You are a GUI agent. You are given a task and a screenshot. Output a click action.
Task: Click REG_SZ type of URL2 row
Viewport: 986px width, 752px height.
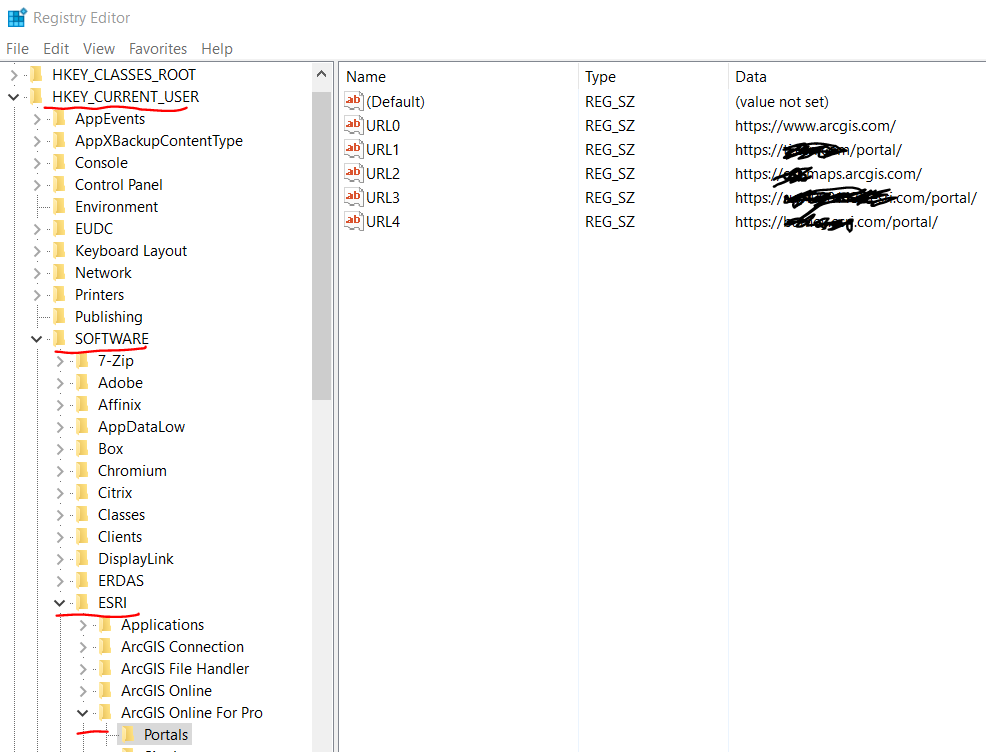[x=609, y=174]
